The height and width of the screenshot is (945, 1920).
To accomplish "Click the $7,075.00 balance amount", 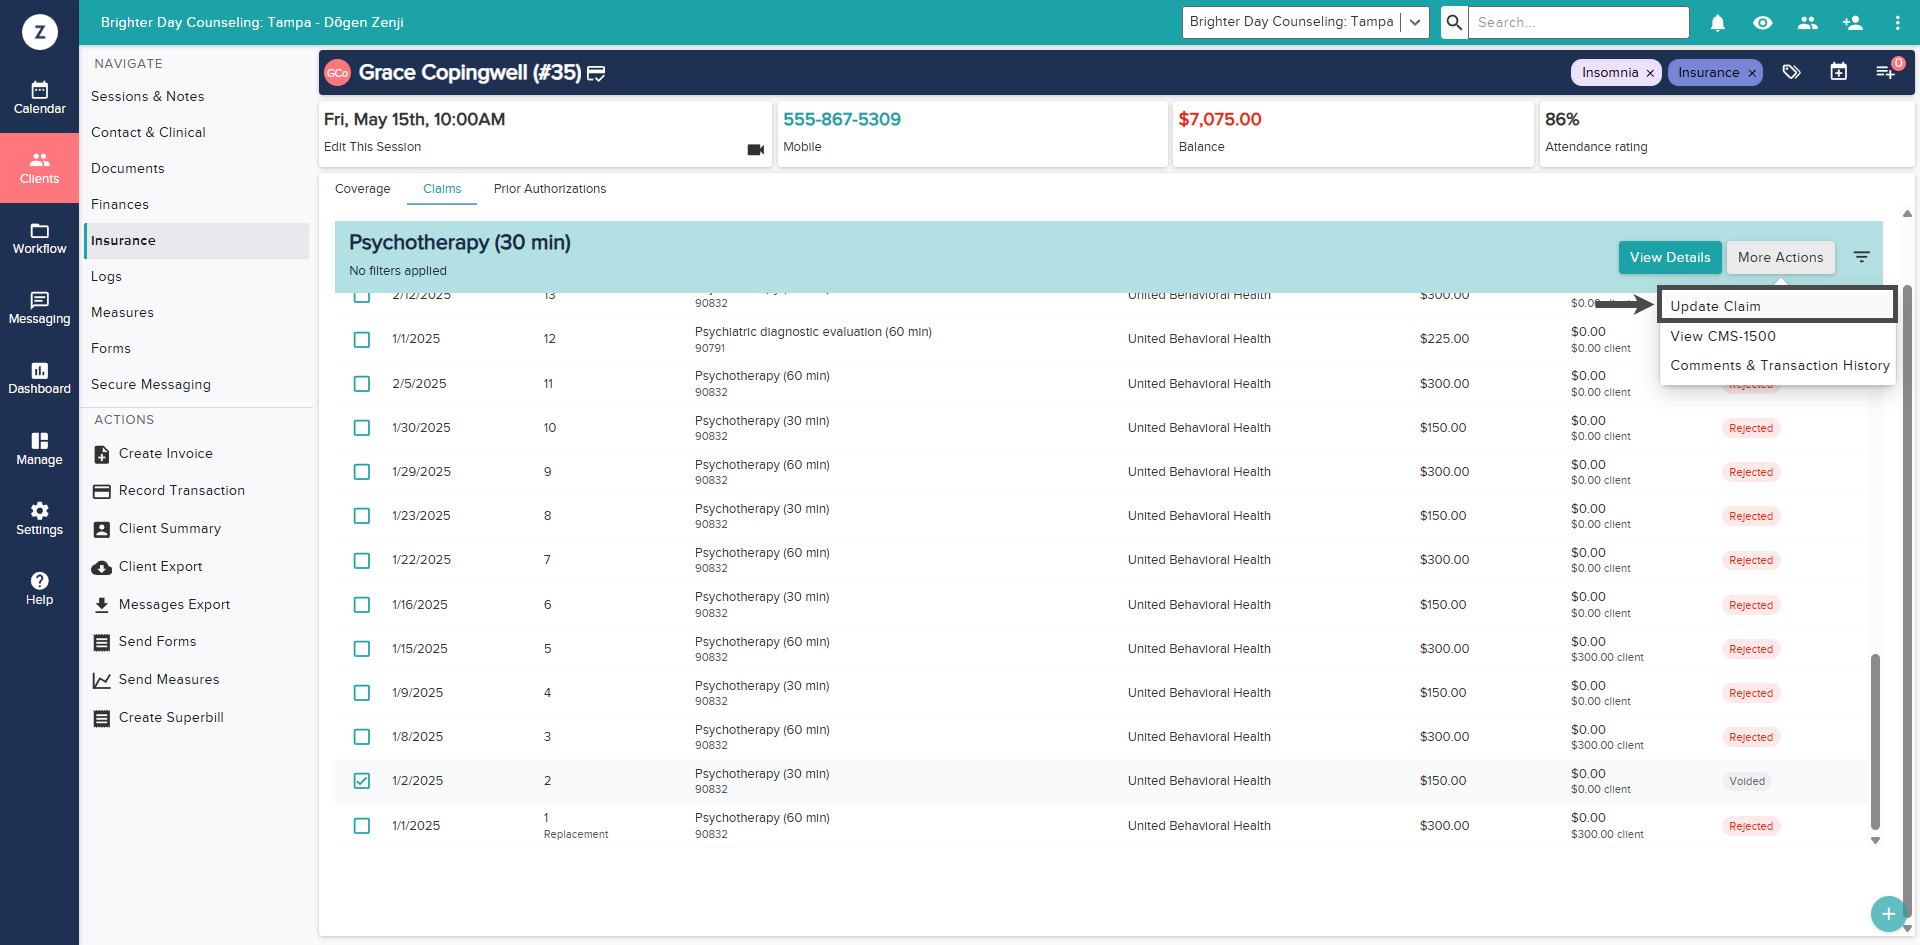I will coord(1220,119).
